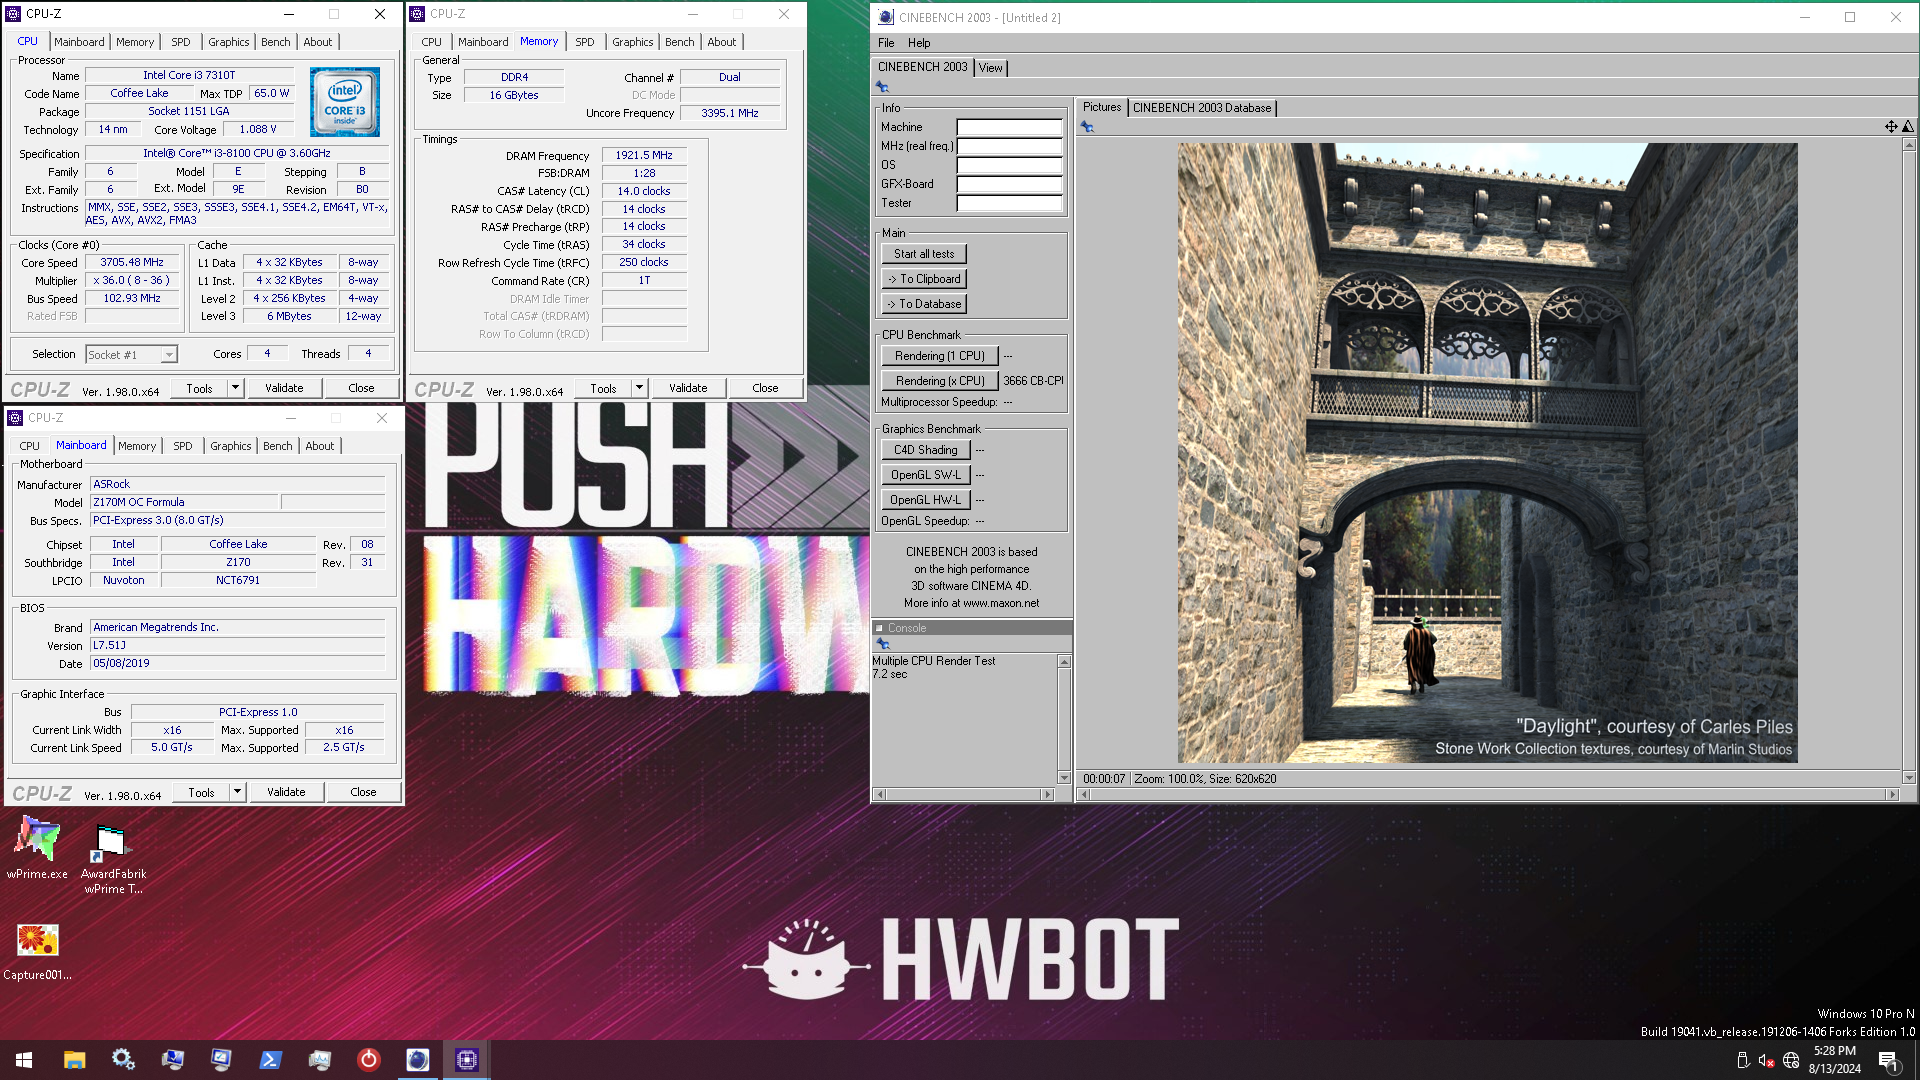Select the Capture001 desktop icon
The image size is (1920, 1080).
point(37,952)
